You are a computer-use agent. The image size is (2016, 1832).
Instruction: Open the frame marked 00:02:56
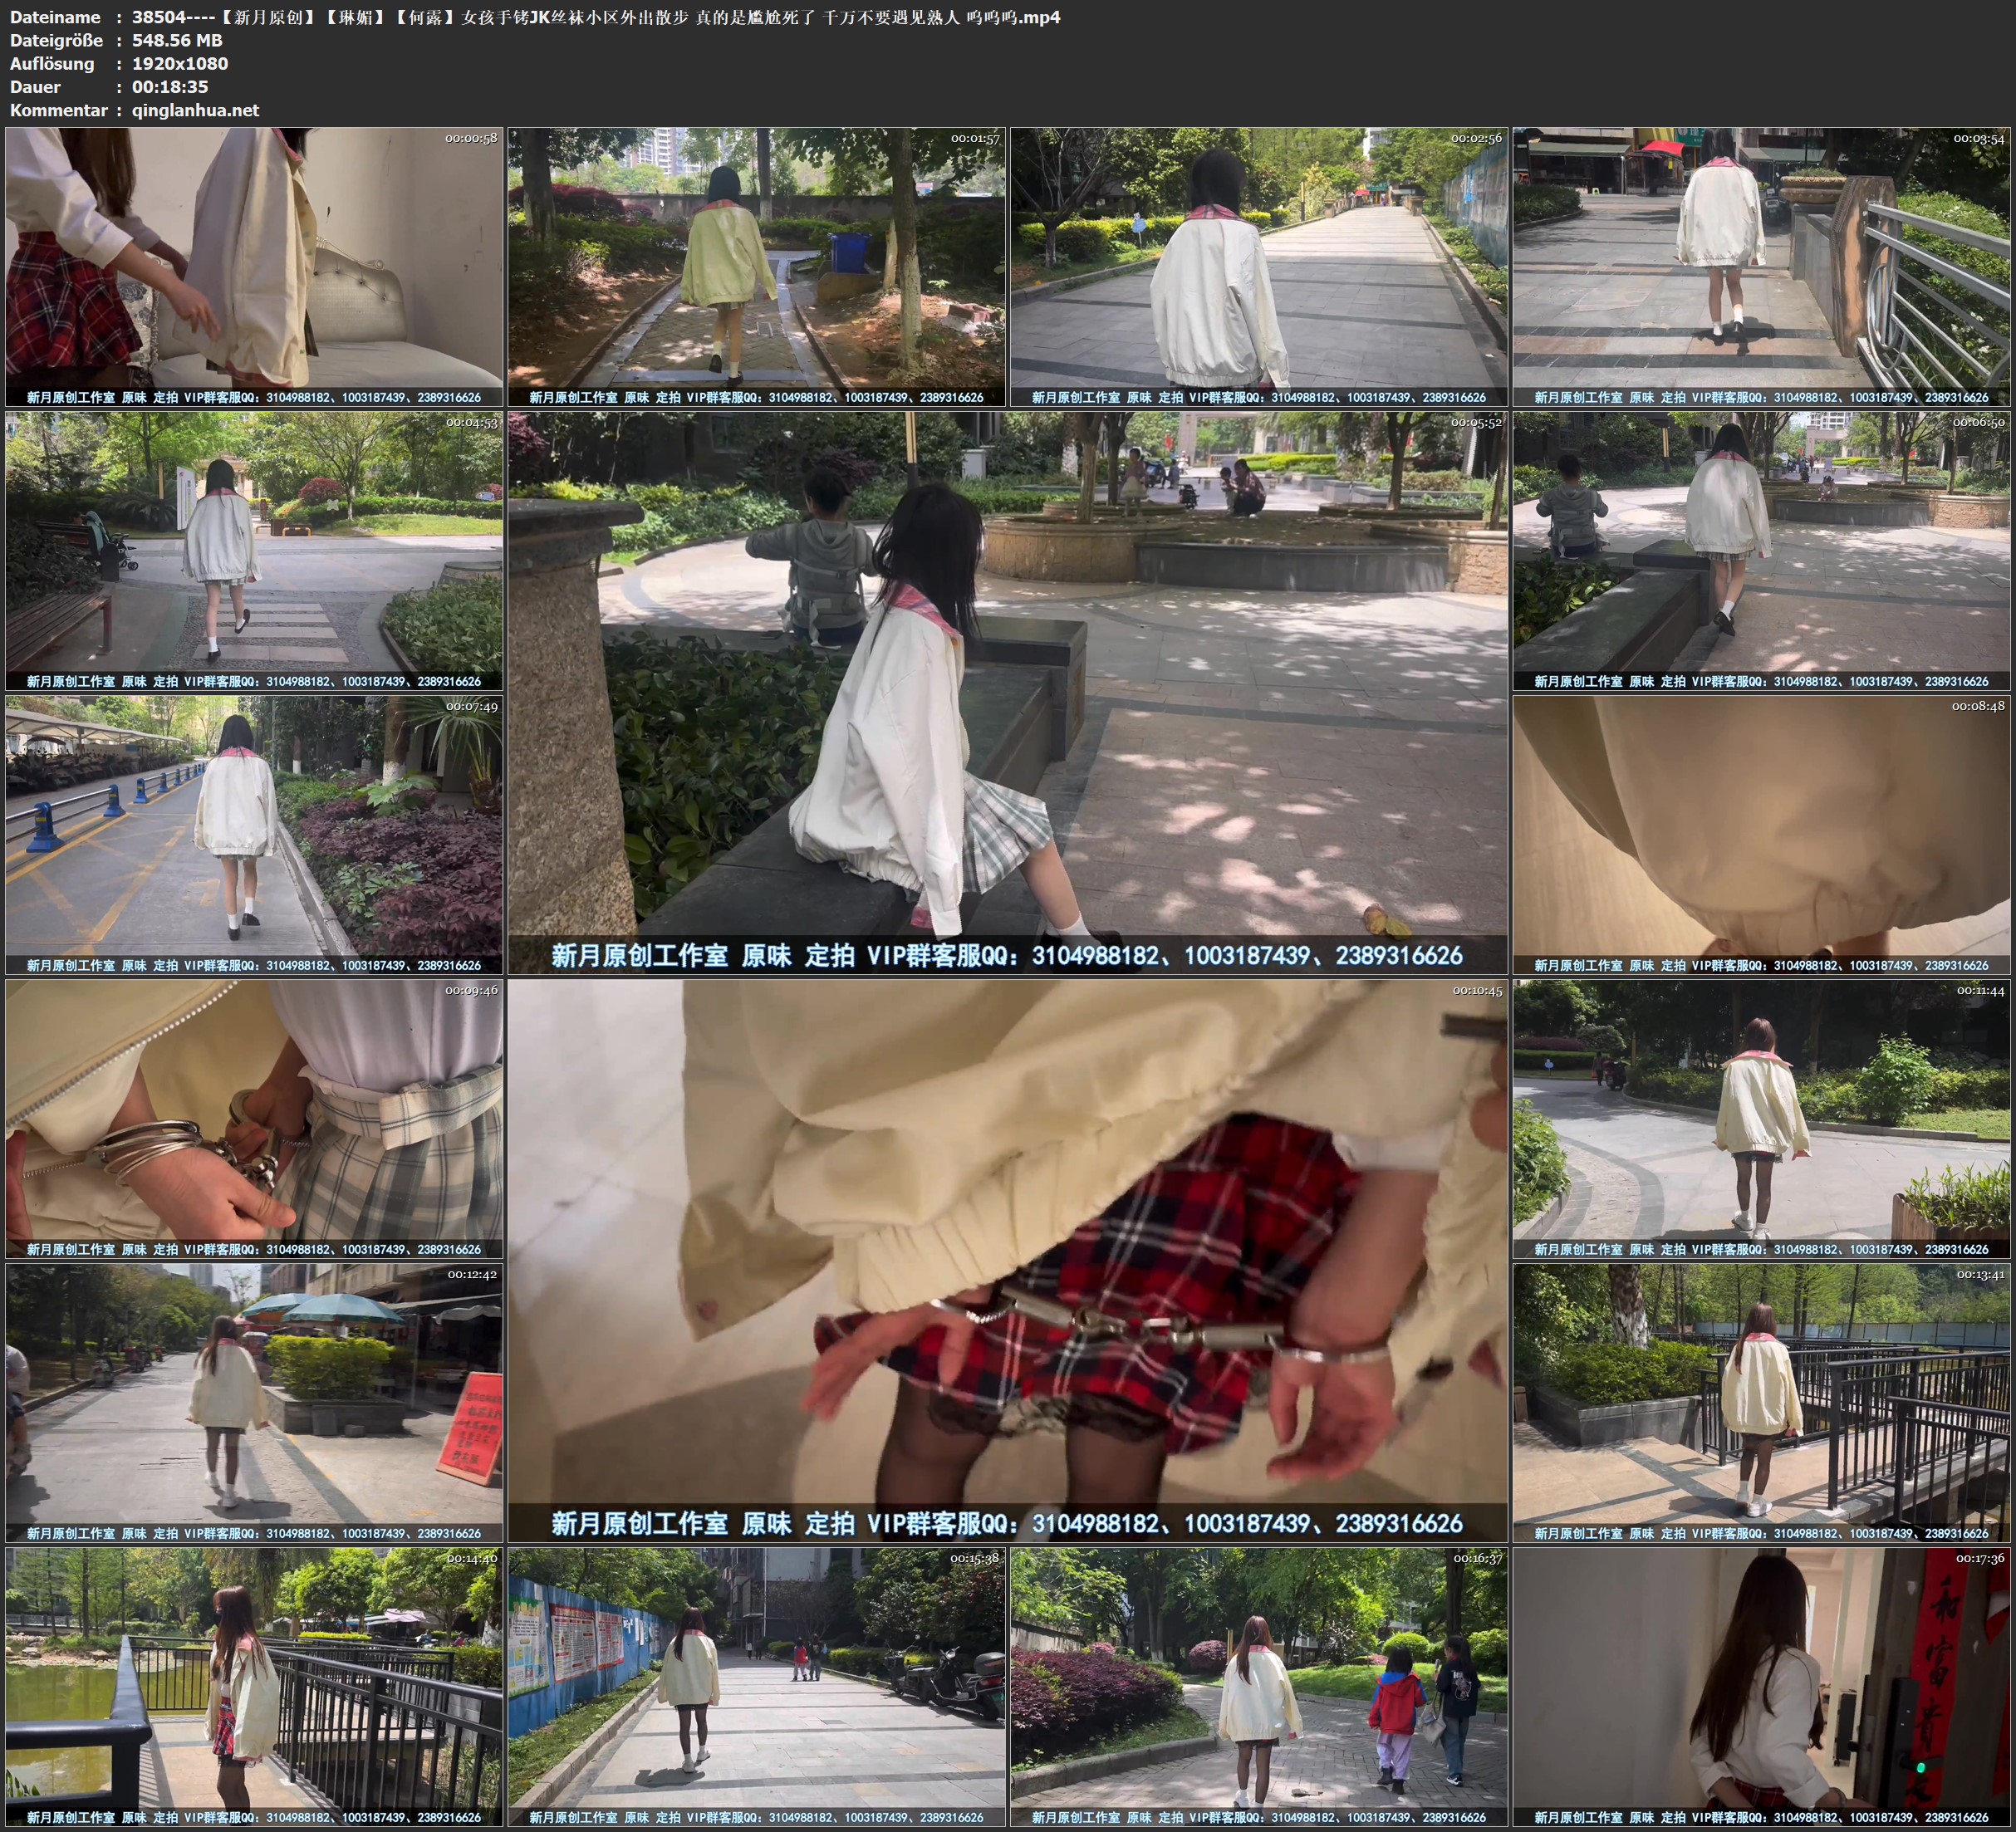click(x=1259, y=266)
